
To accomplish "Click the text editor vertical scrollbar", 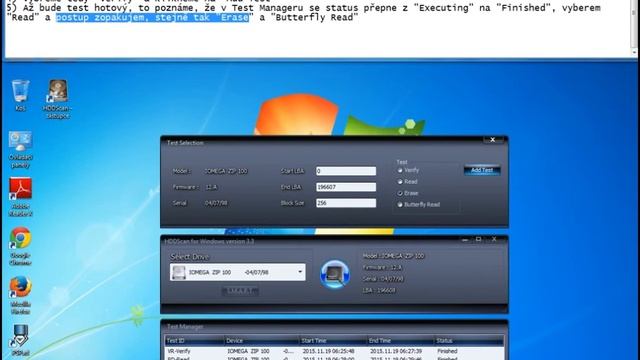I will (x=634, y=29).
